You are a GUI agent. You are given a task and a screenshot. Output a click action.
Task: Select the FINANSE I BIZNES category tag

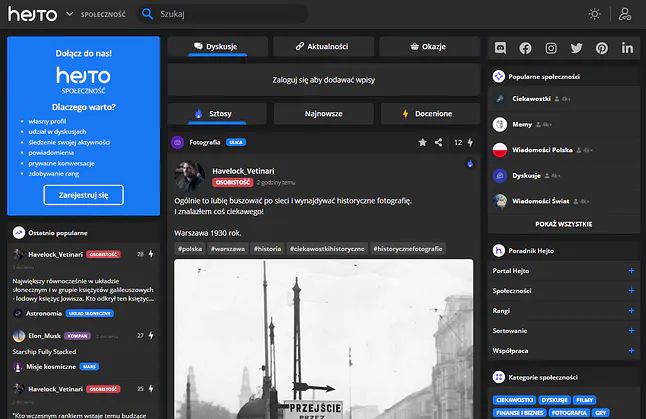click(x=519, y=412)
